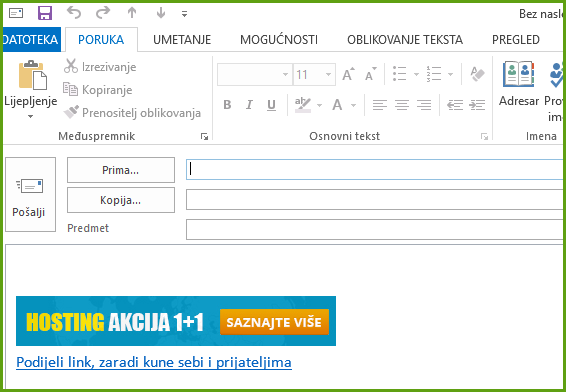
Task: Click the Save disk icon
Action: (45, 14)
